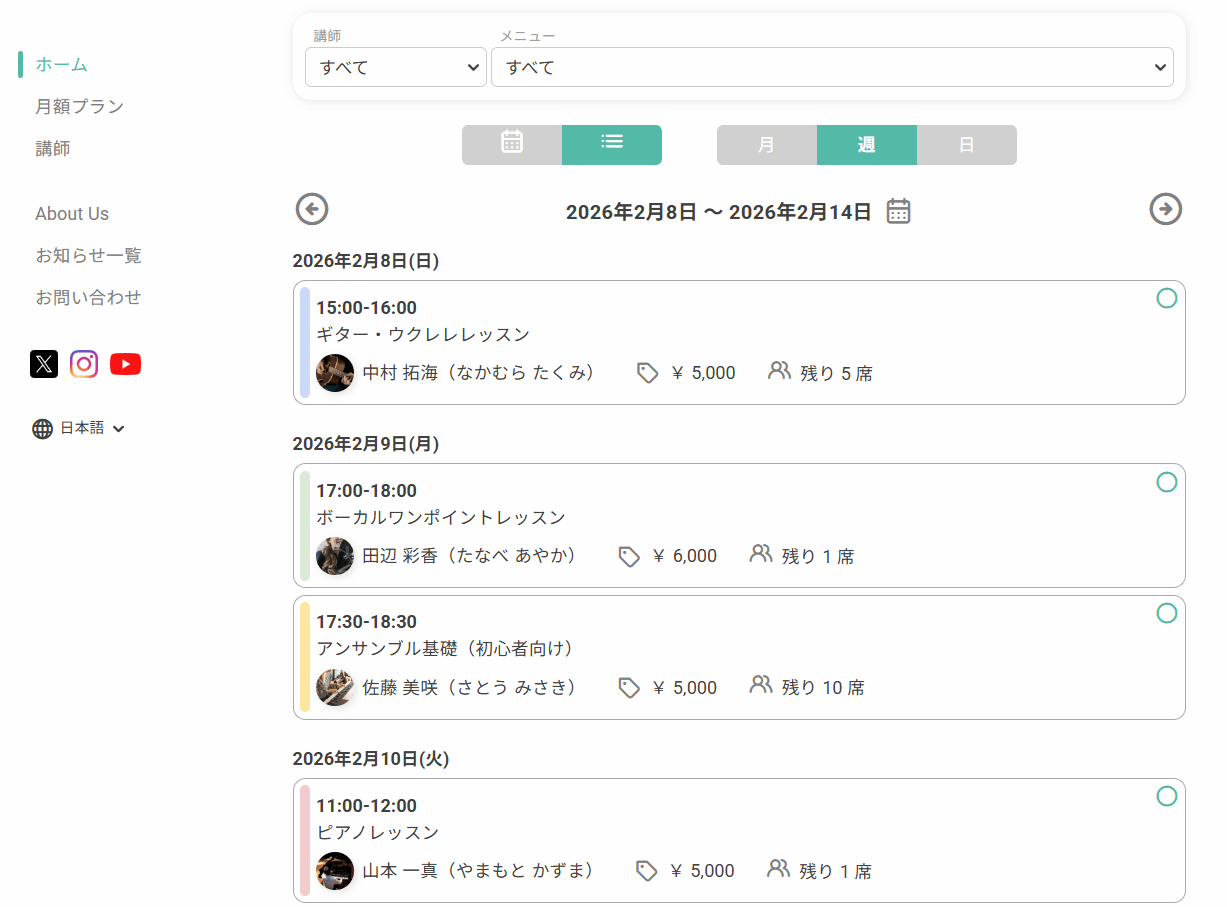Go to next week with right arrow
1227x907 pixels.
[1166, 209]
